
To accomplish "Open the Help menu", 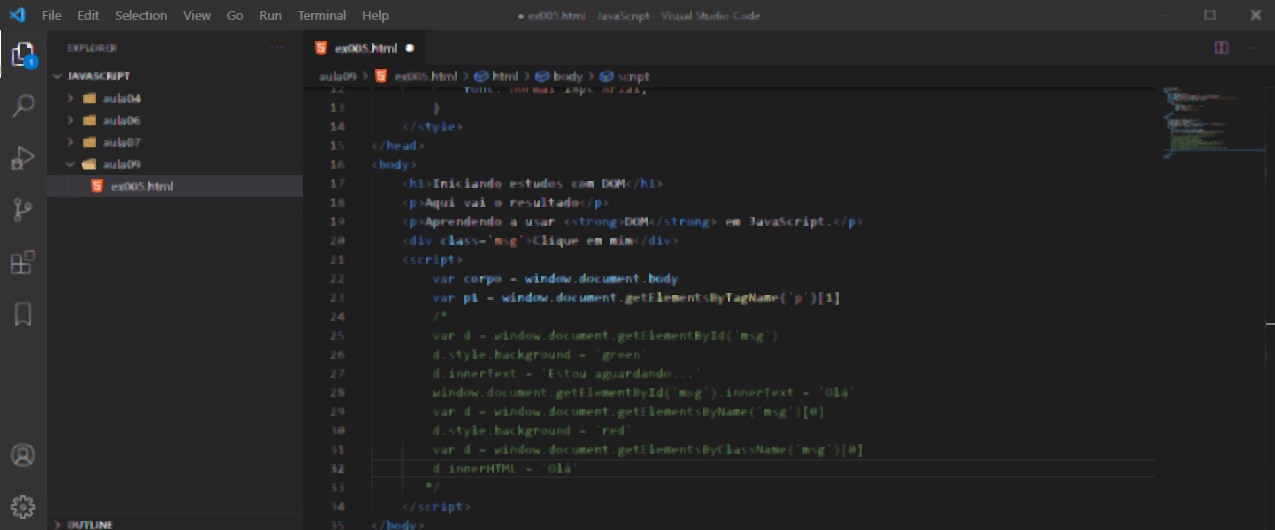I will (375, 15).
